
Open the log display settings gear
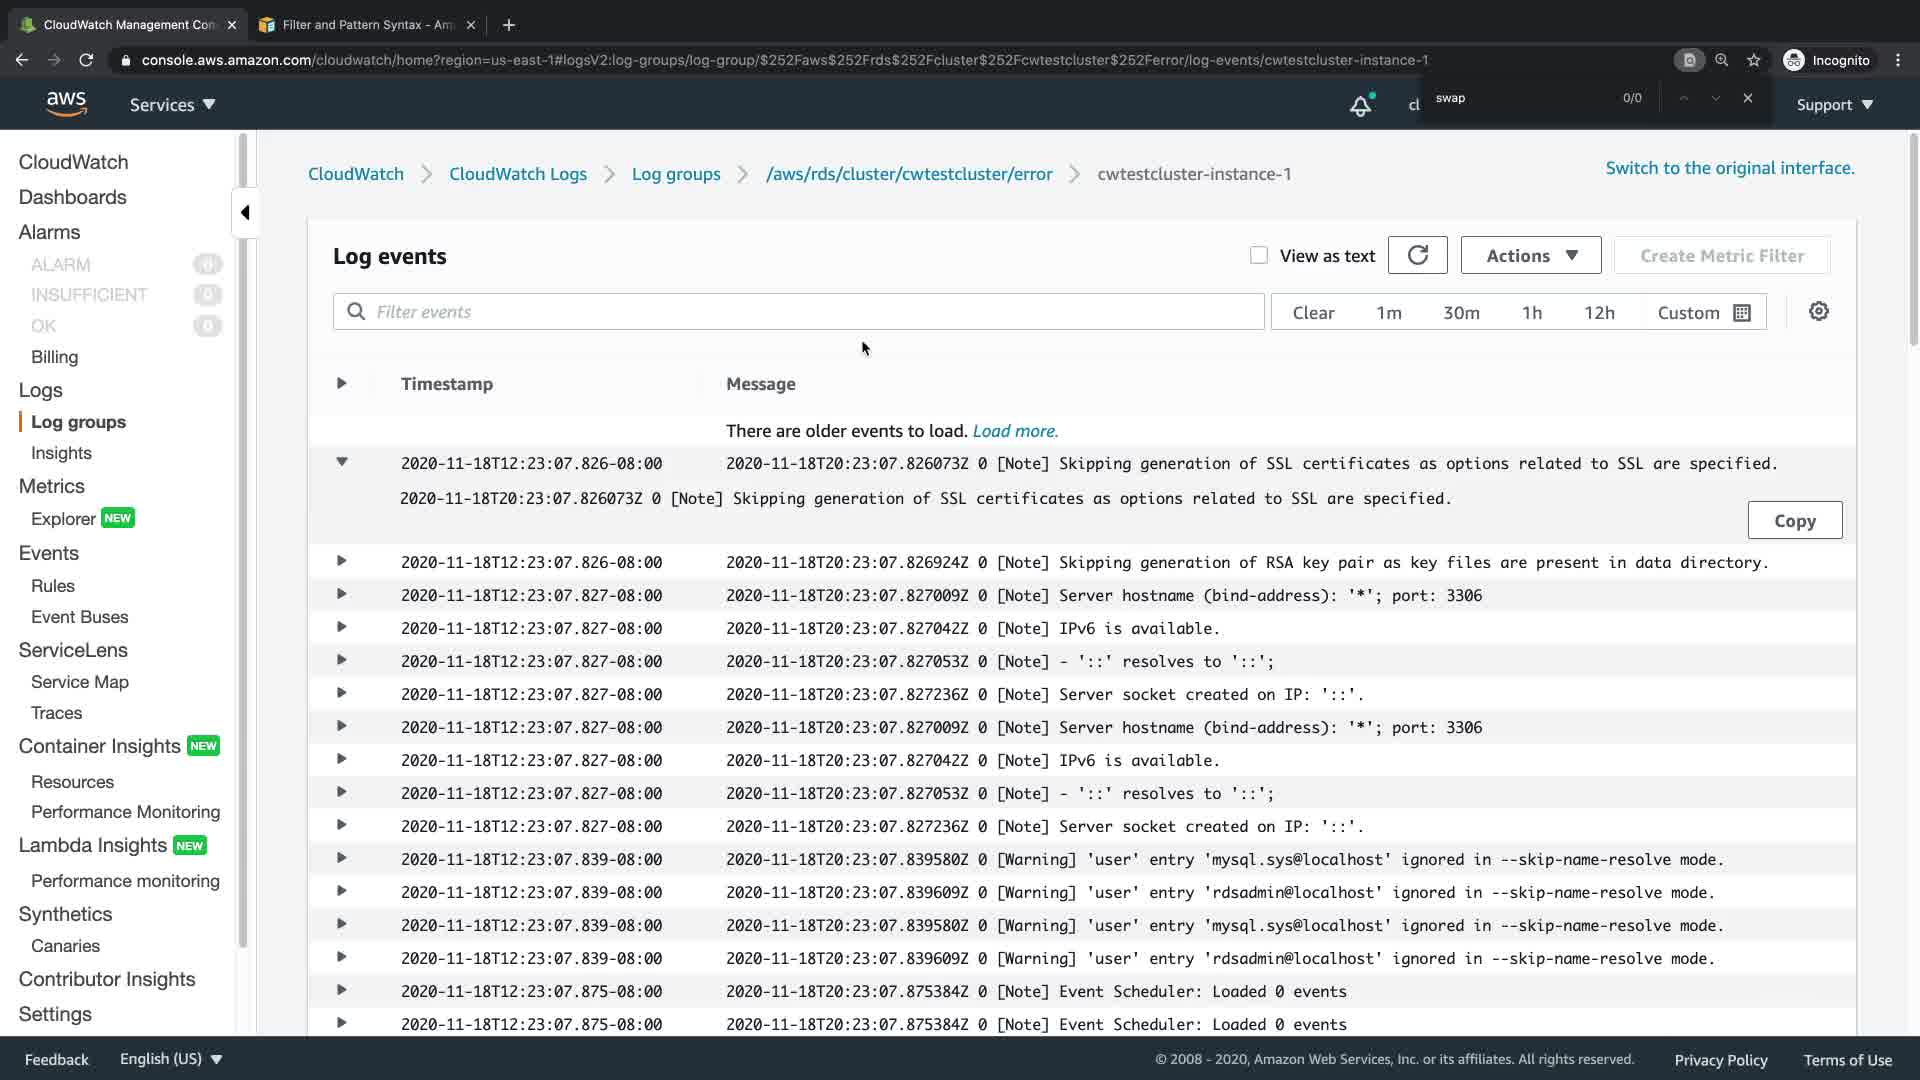coord(1818,312)
